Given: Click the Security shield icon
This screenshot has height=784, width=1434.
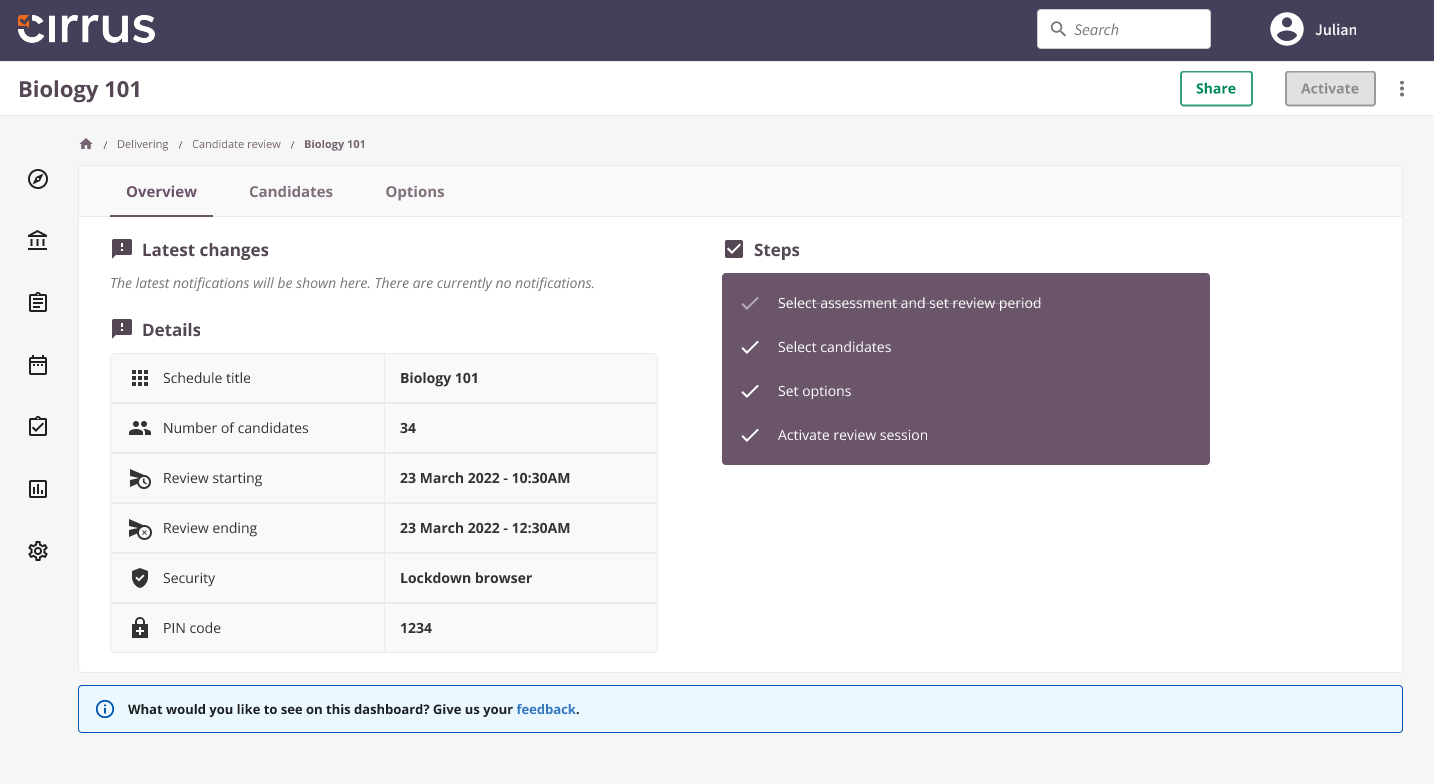Looking at the screenshot, I should pos(140,578).
